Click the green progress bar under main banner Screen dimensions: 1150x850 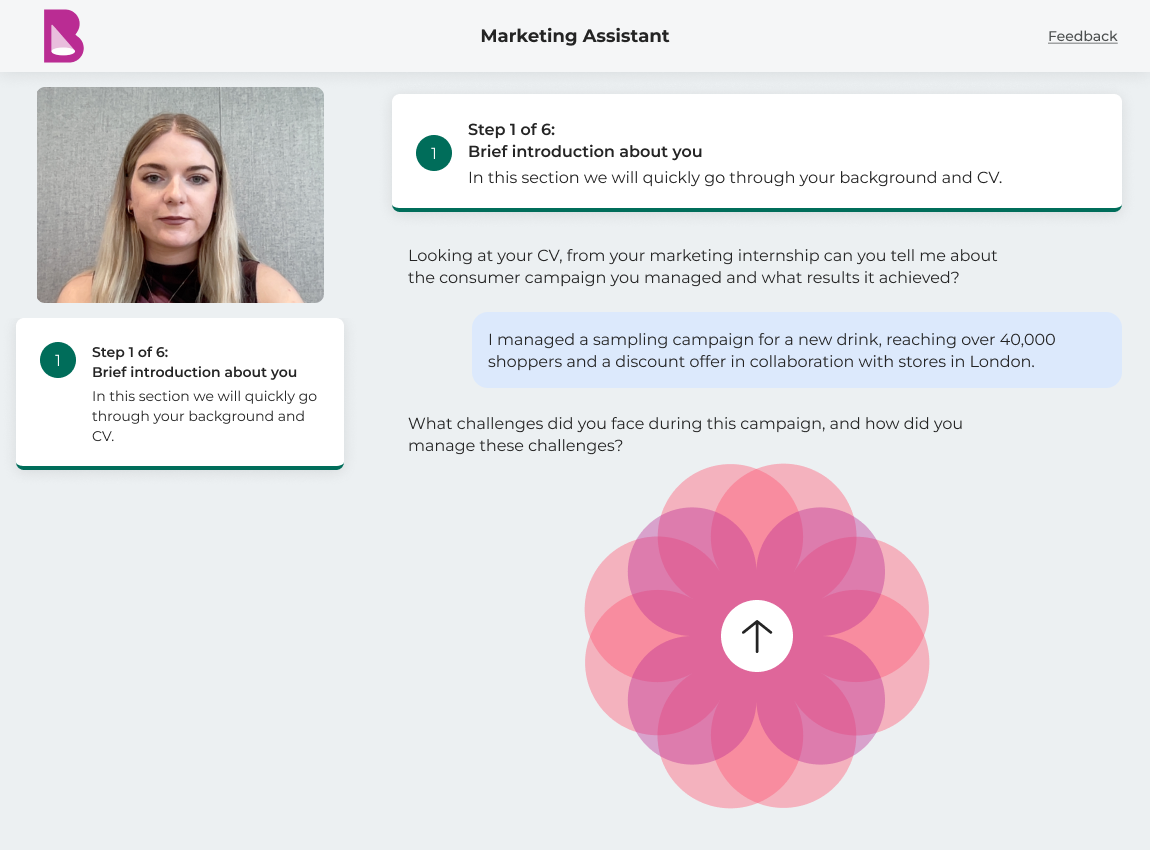click(756, 210)
